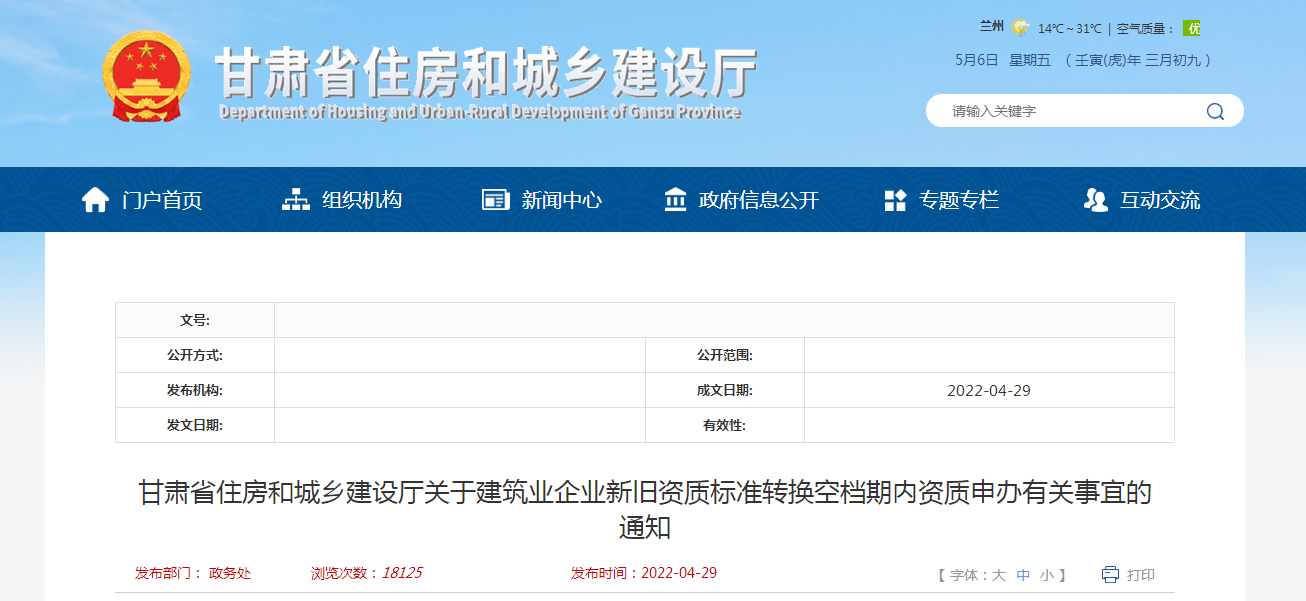Set font size to large 大

(x=998, y=575)
